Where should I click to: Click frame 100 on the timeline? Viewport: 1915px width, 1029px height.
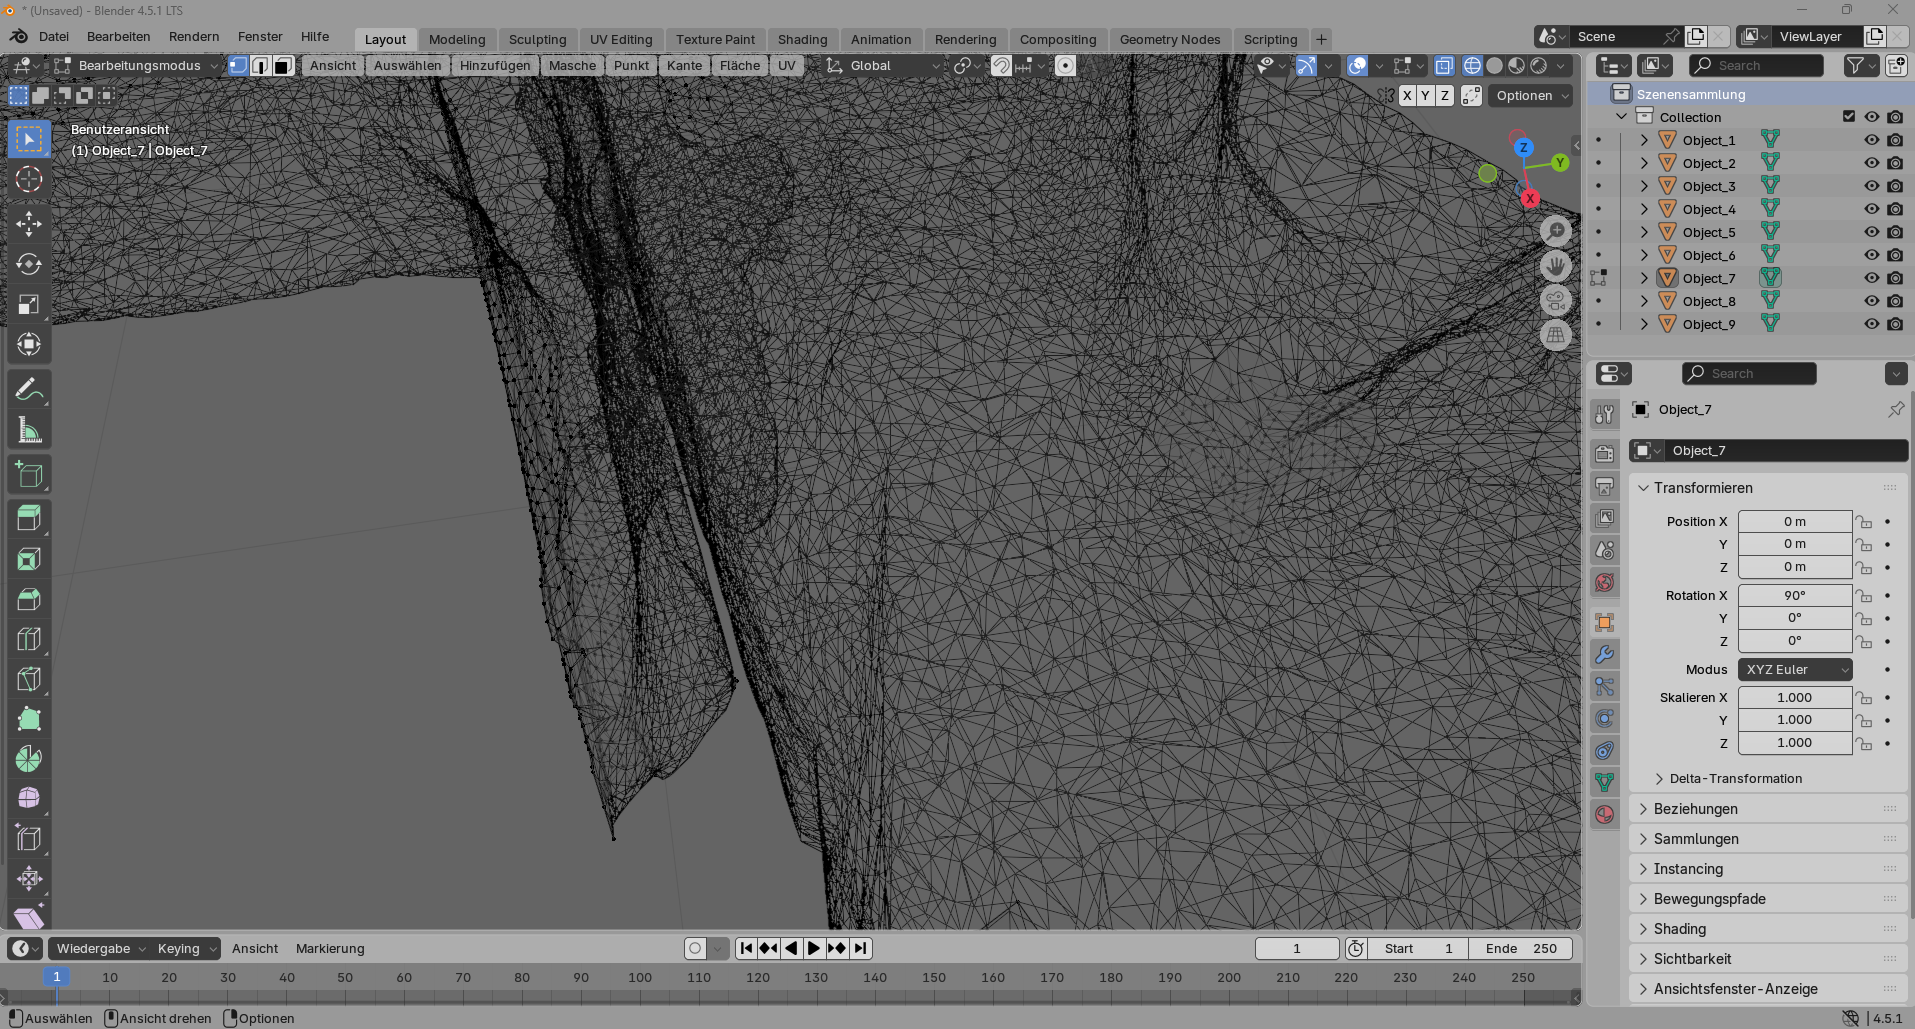tap(640, 978)
